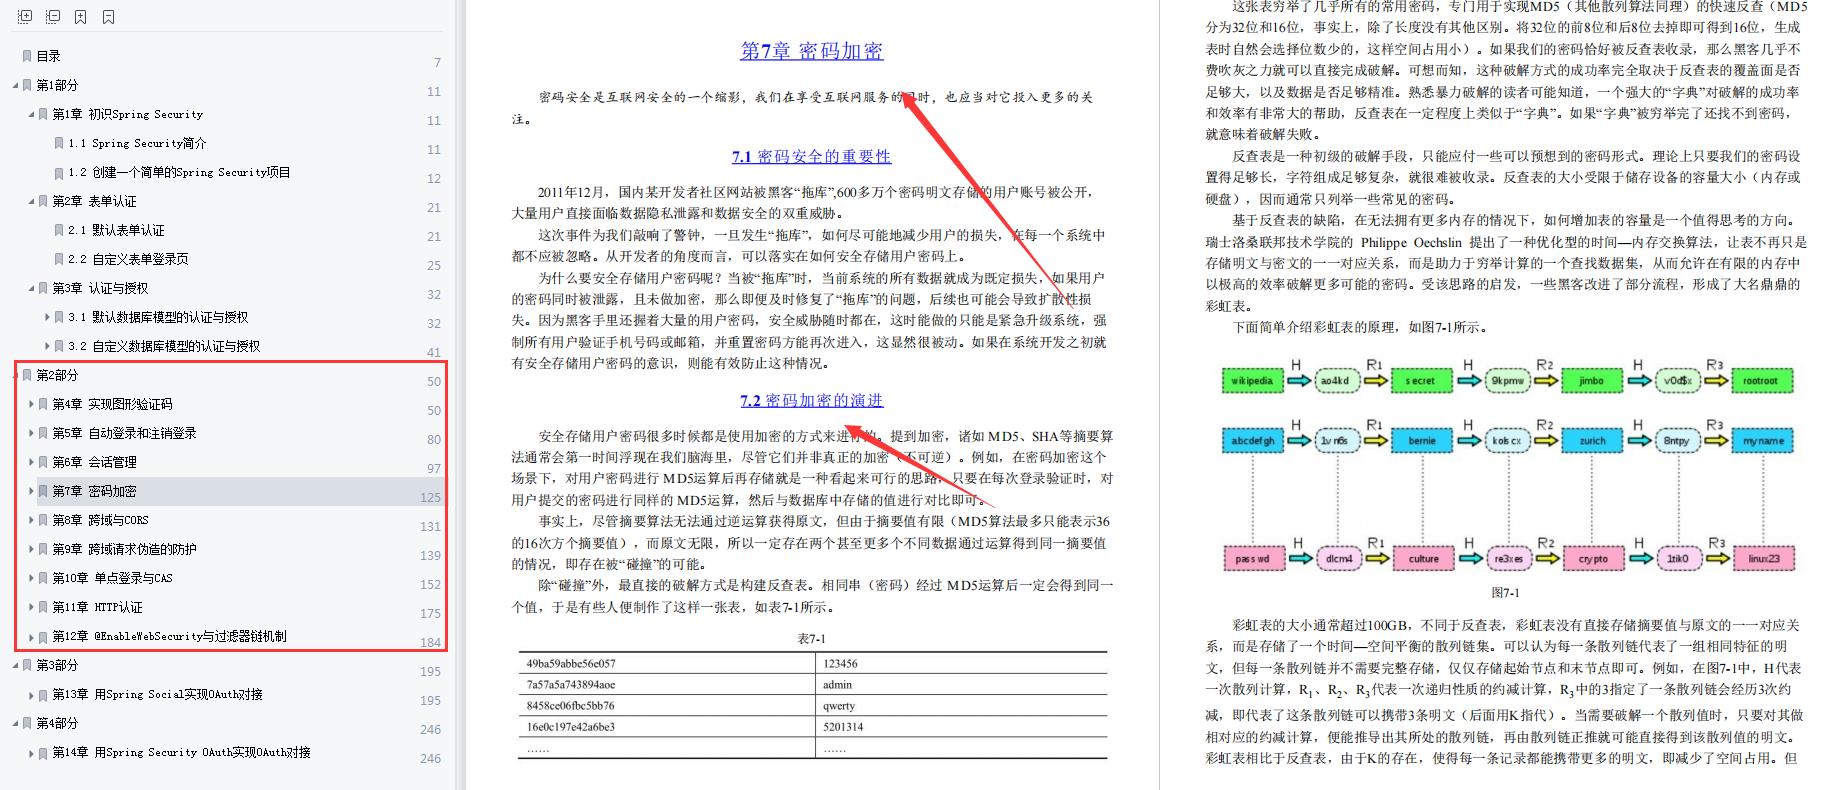Click the bookmark icon beside 第3章 认证与授权
Viewport: 1823px width, 790px height.
coord(43,288)
